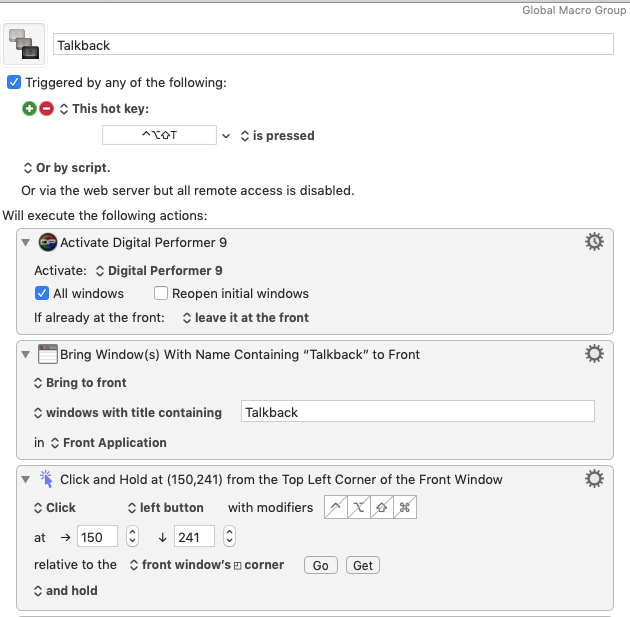
Task: Toggle the Command modifier for the click
Action: click(405, 507)
